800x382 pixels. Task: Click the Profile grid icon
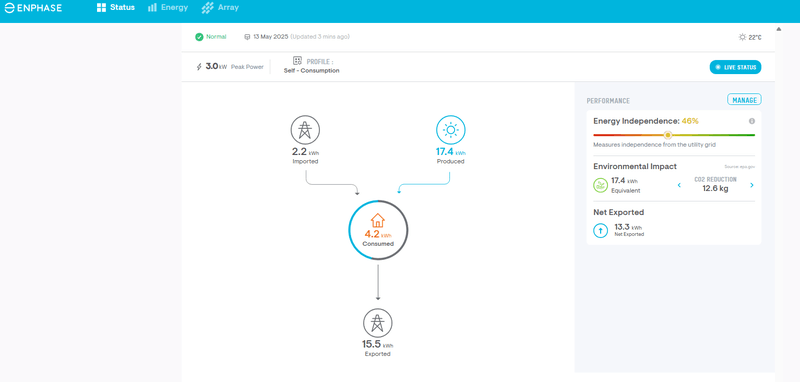pyautogui.click(x=297, y=61)
